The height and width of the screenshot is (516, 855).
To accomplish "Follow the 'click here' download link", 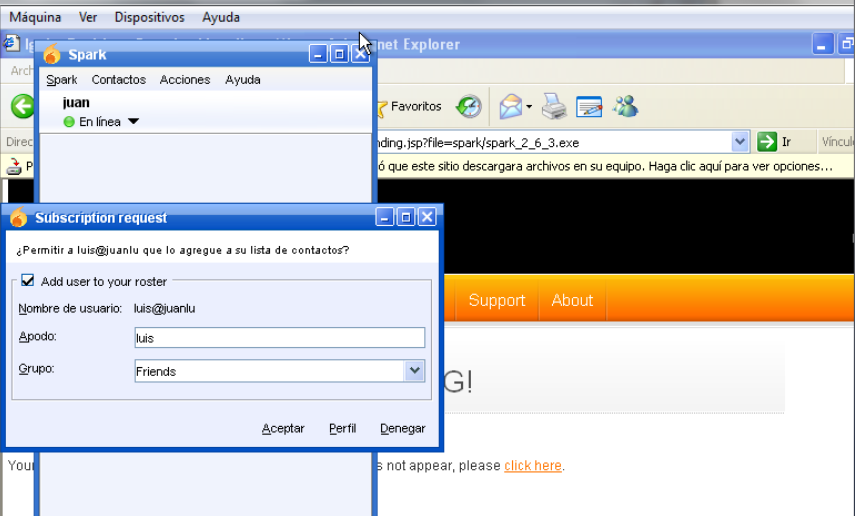I will (x=532, y=466).
